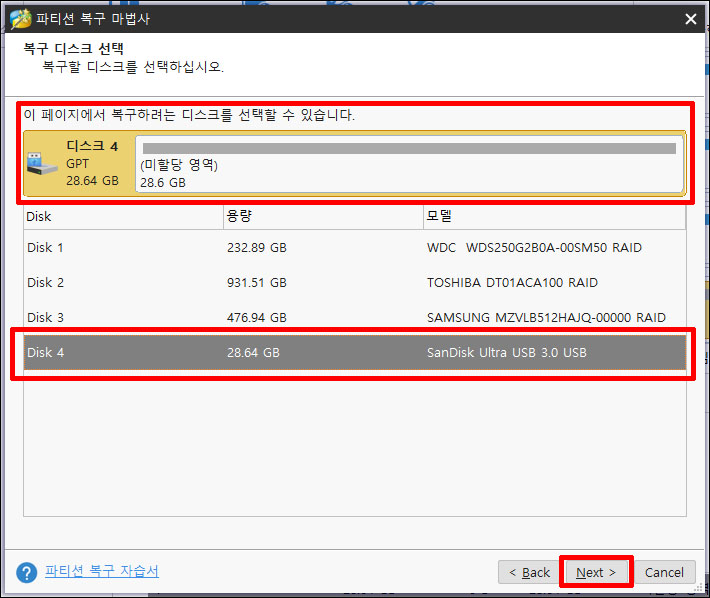
Task: Click the 931.51 GB capacity cell
Action: [257, 282]
